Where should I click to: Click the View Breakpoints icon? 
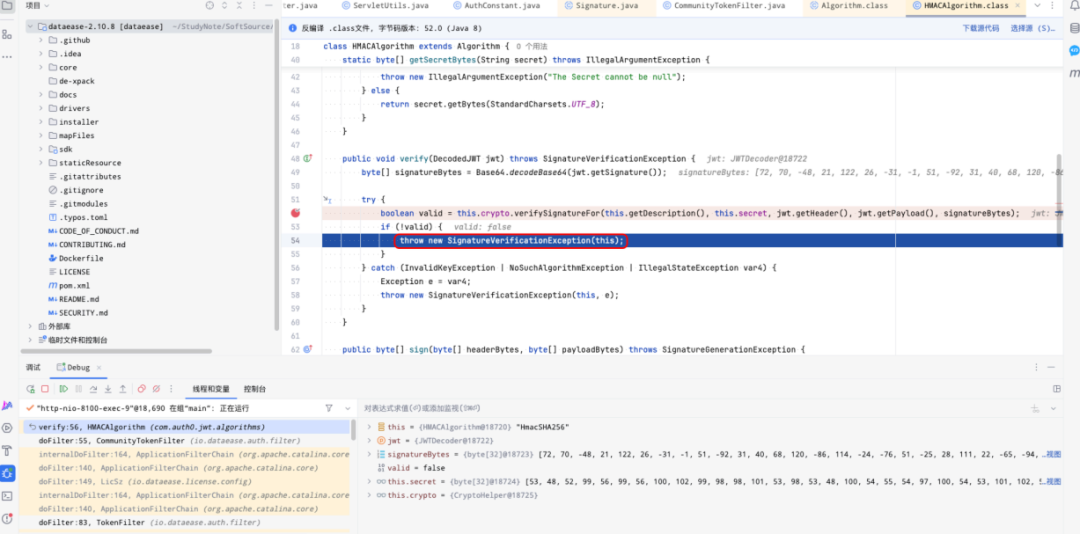[x=142, y=389]
